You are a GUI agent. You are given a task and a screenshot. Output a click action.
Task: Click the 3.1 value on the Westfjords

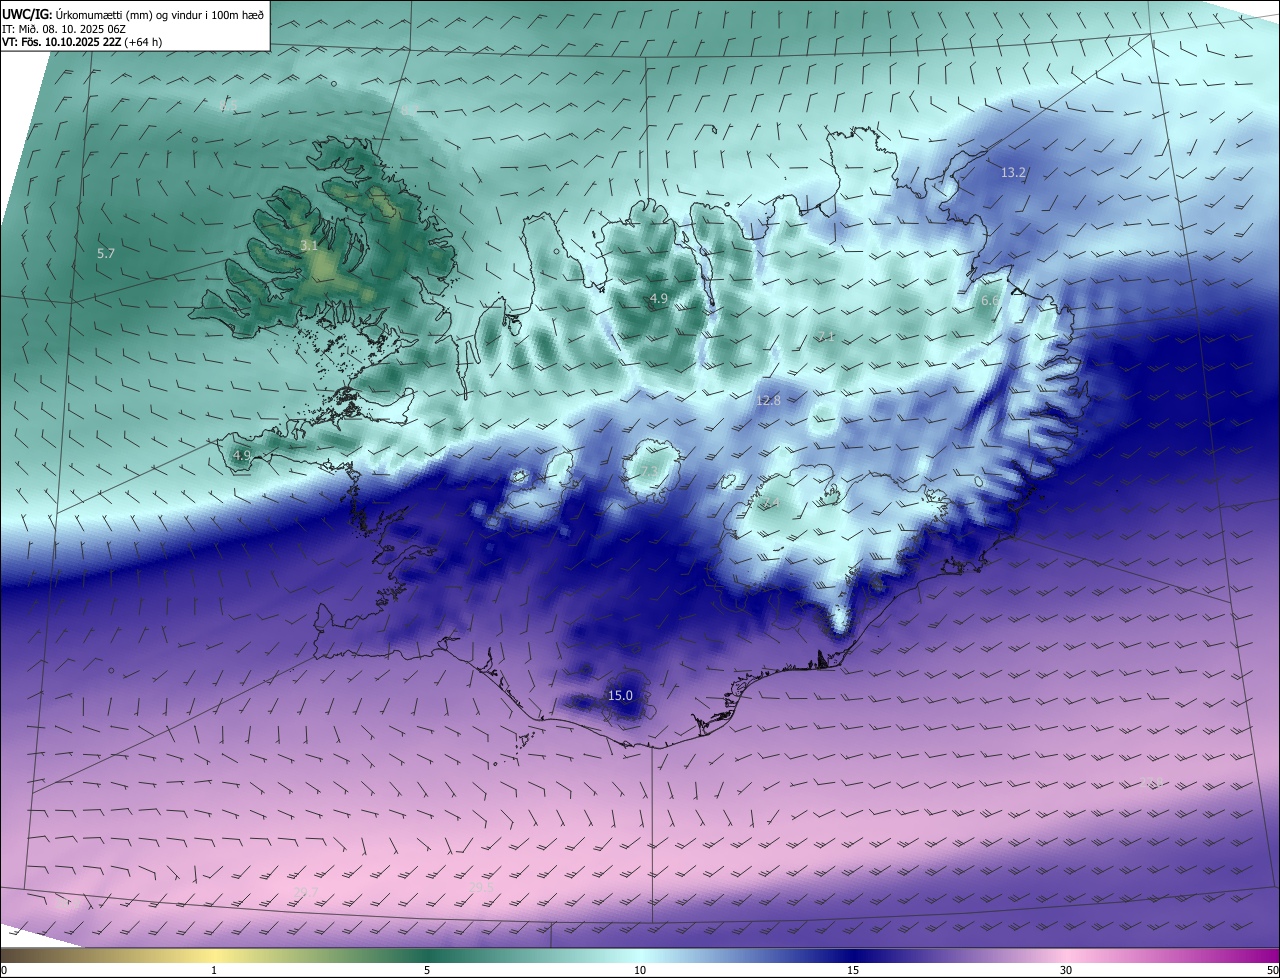[x=309, y=245]
